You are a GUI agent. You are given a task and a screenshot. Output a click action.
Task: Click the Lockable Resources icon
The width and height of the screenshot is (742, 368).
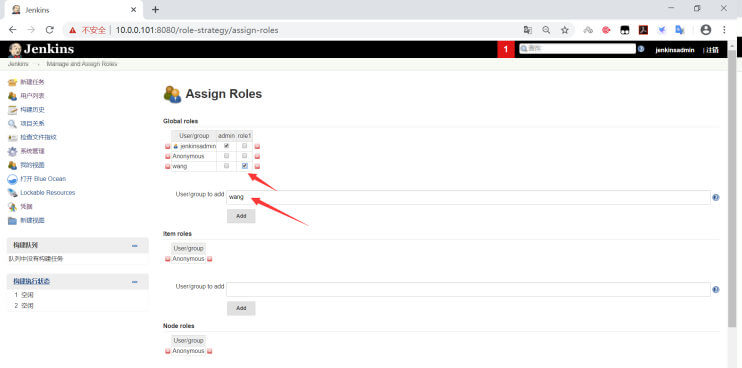click(x=12, y=193)
